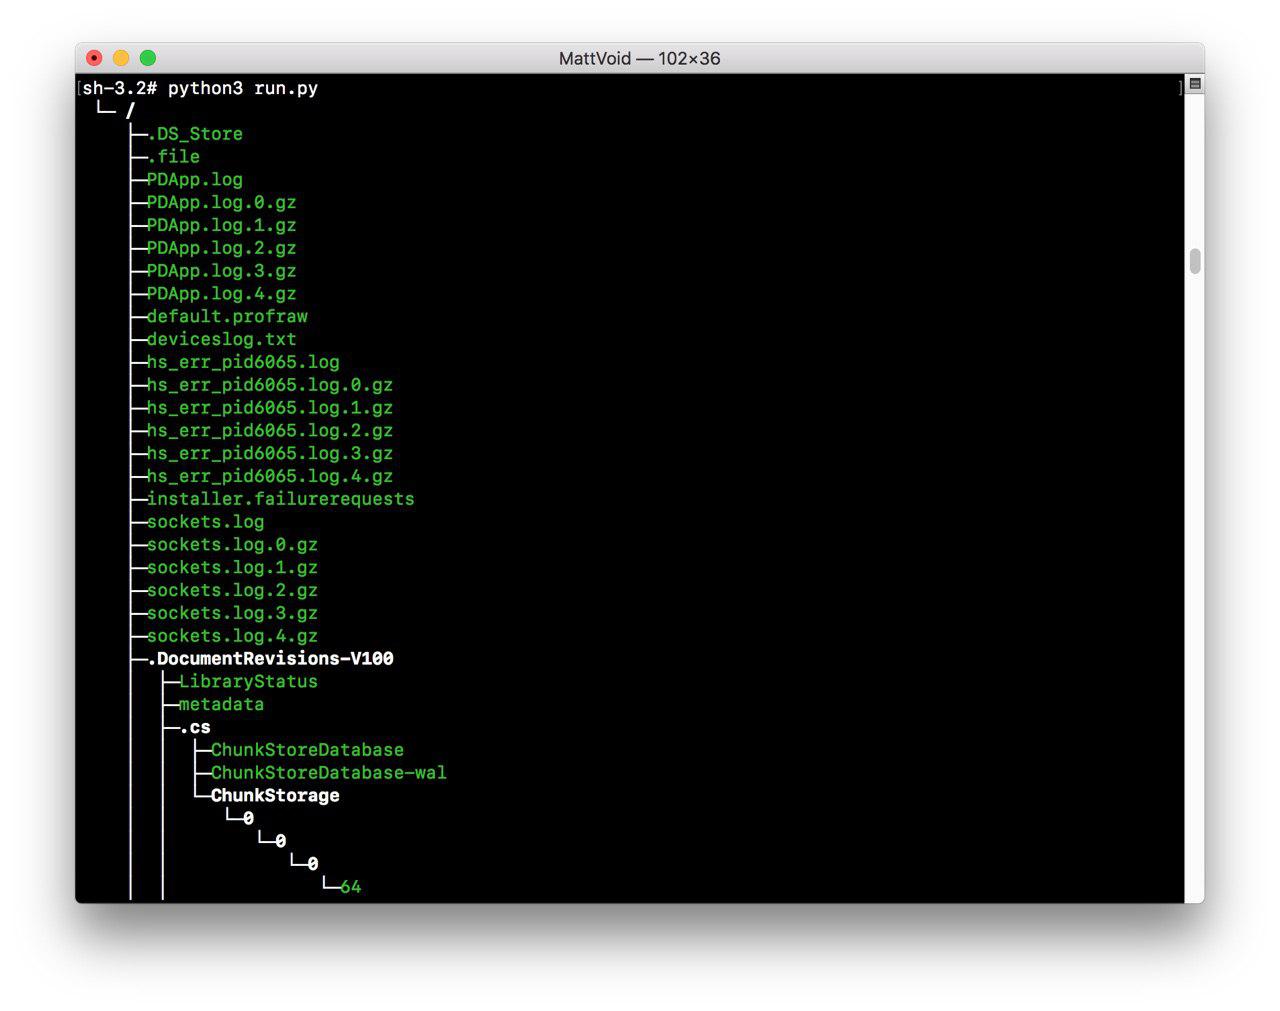1280x1011 pixels.
Task: Click the 'sockets.log.0.gz' line
Action: (233, 545)
